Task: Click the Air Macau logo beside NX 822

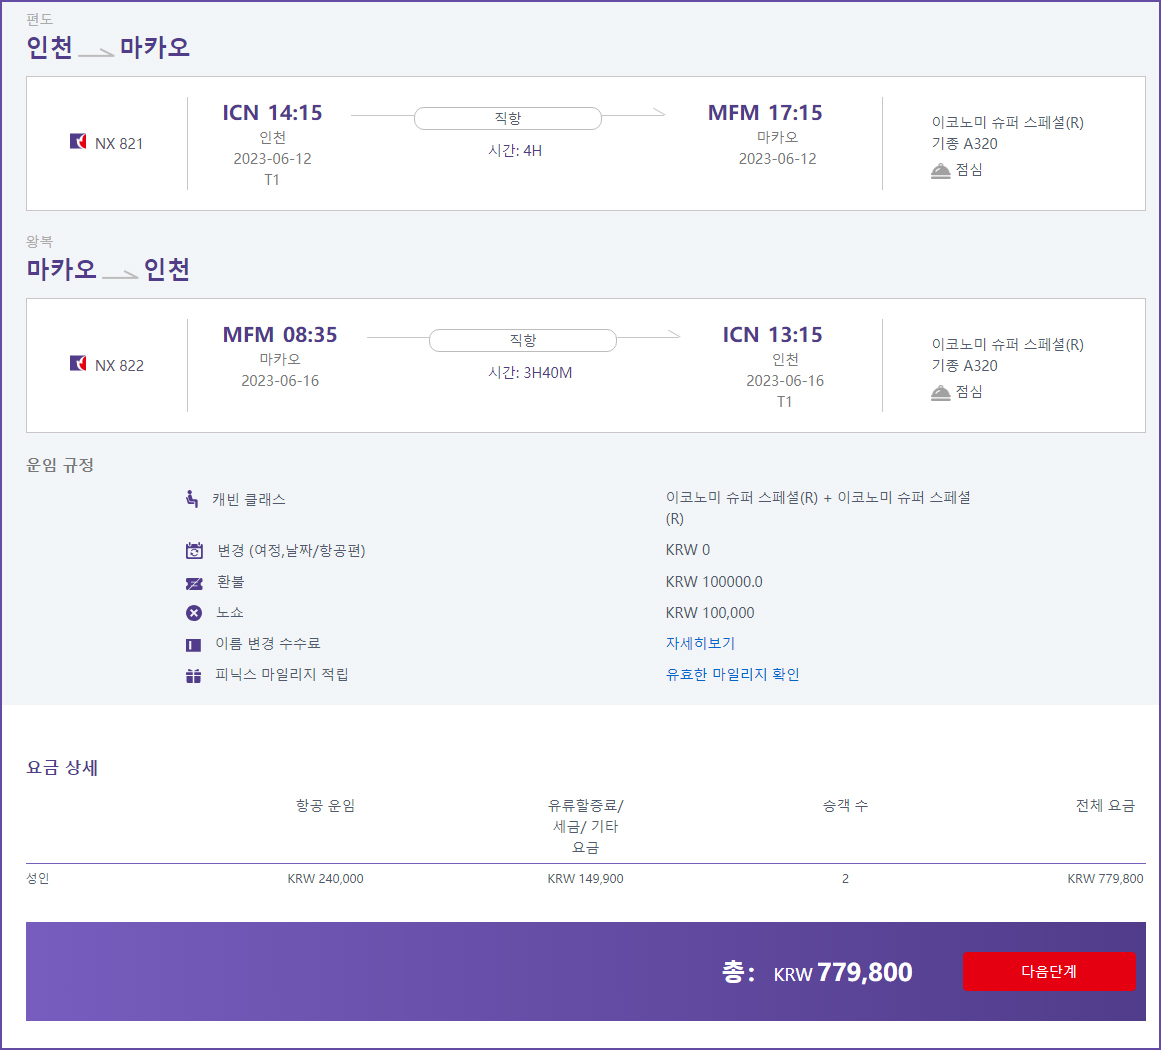Action: [x=78, y=364]
